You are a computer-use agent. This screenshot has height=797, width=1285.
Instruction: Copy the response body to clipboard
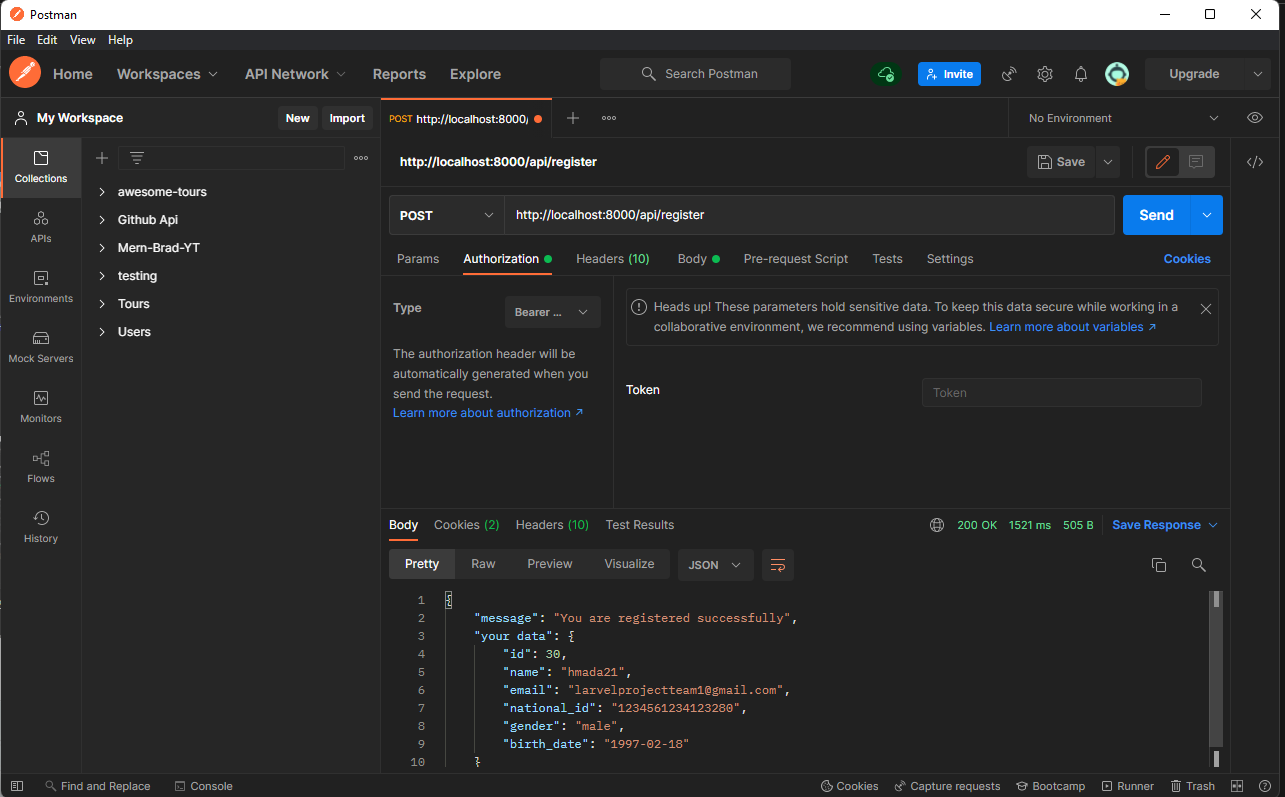click(x=1159, y=564)
